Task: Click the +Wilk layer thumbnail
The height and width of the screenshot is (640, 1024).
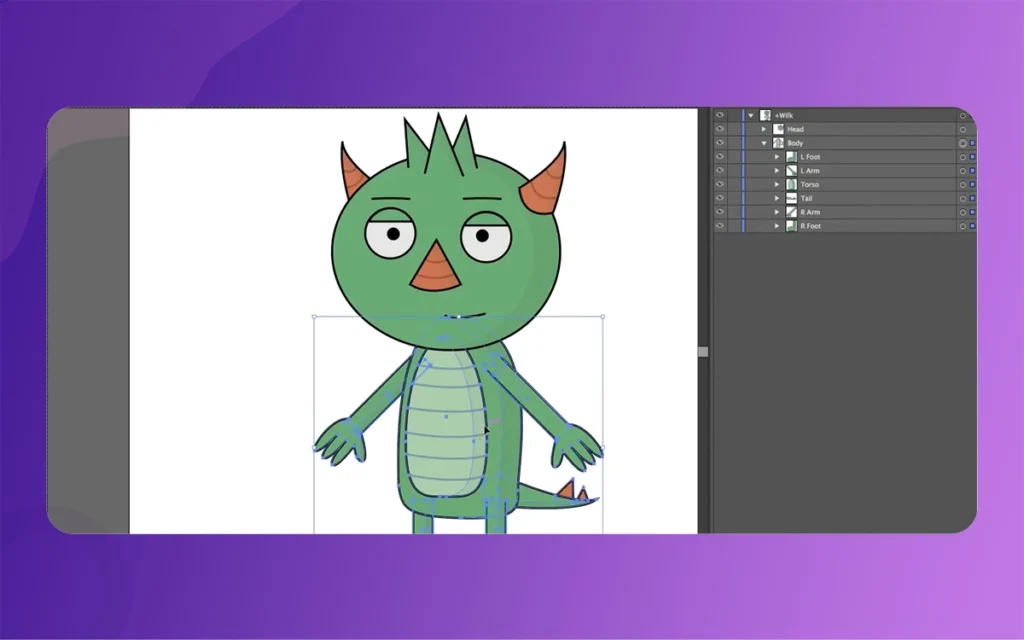Action: [765, 115]
